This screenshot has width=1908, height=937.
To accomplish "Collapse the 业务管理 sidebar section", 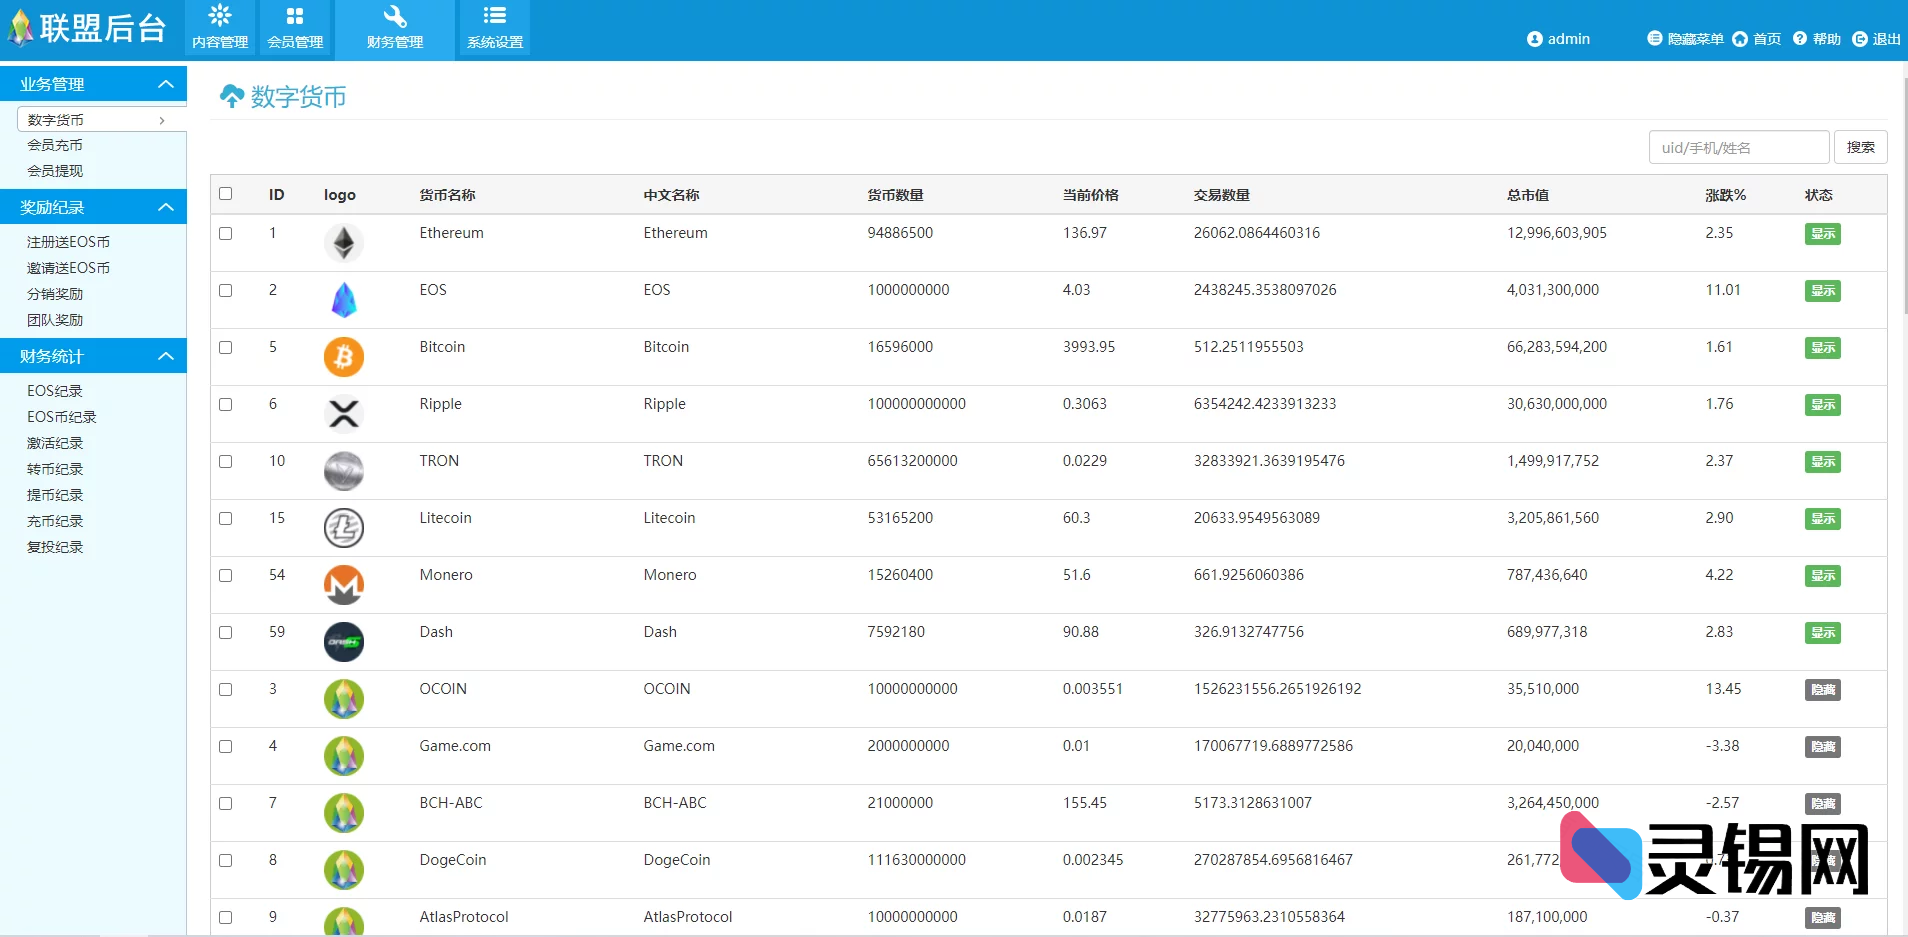I will pos(166,84).
